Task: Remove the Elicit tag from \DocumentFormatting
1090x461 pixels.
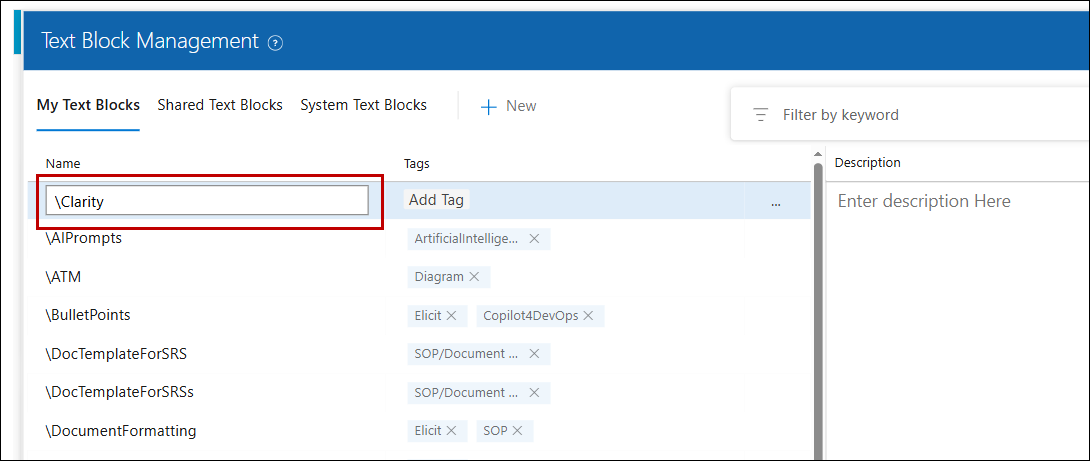Action: [x=451, y=431]
